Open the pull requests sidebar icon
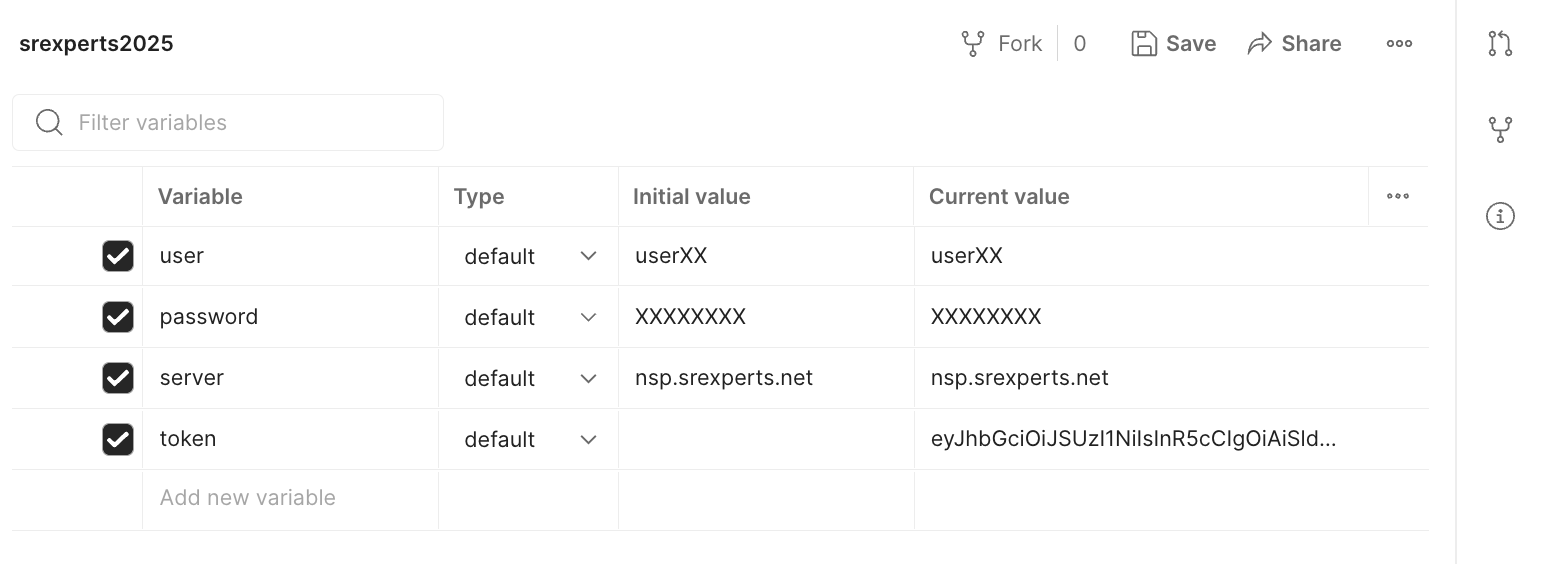Screen dimensions: 1544x564 (x=1500, y=44)
